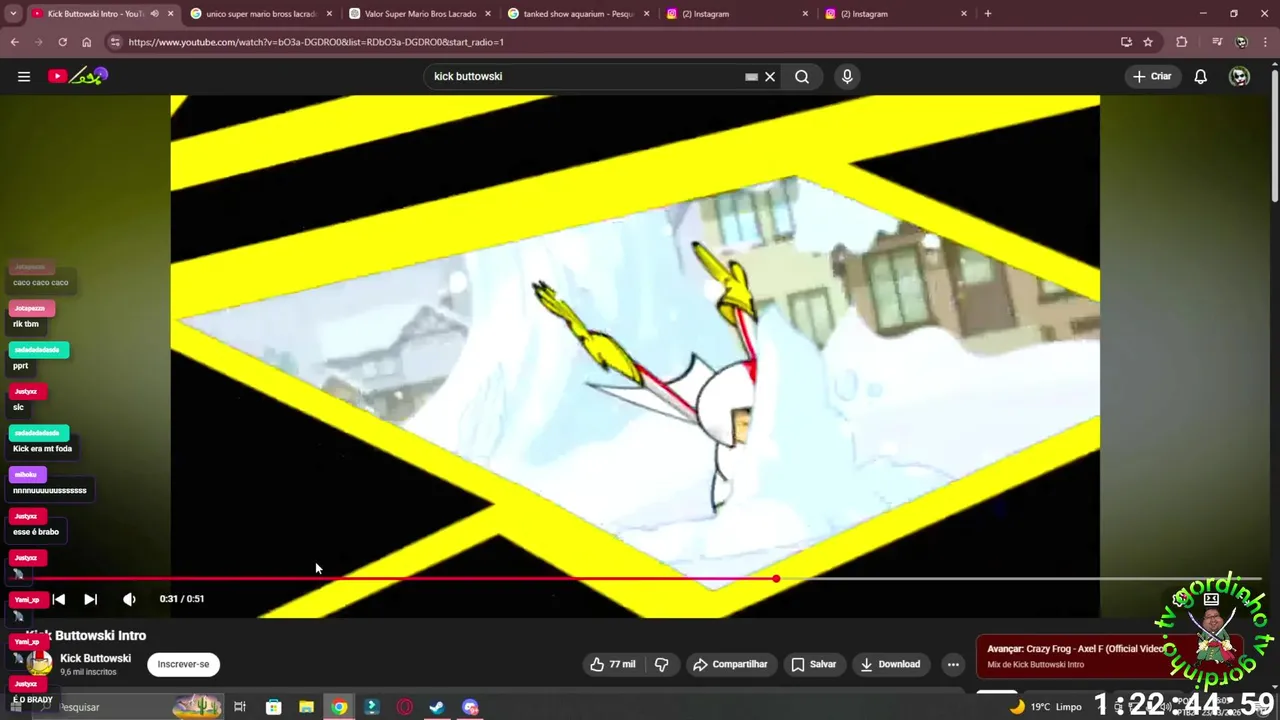Click the progress bar scrubber dot
1280x720 pixels.
pyautogui.click(x=776, y=578)
